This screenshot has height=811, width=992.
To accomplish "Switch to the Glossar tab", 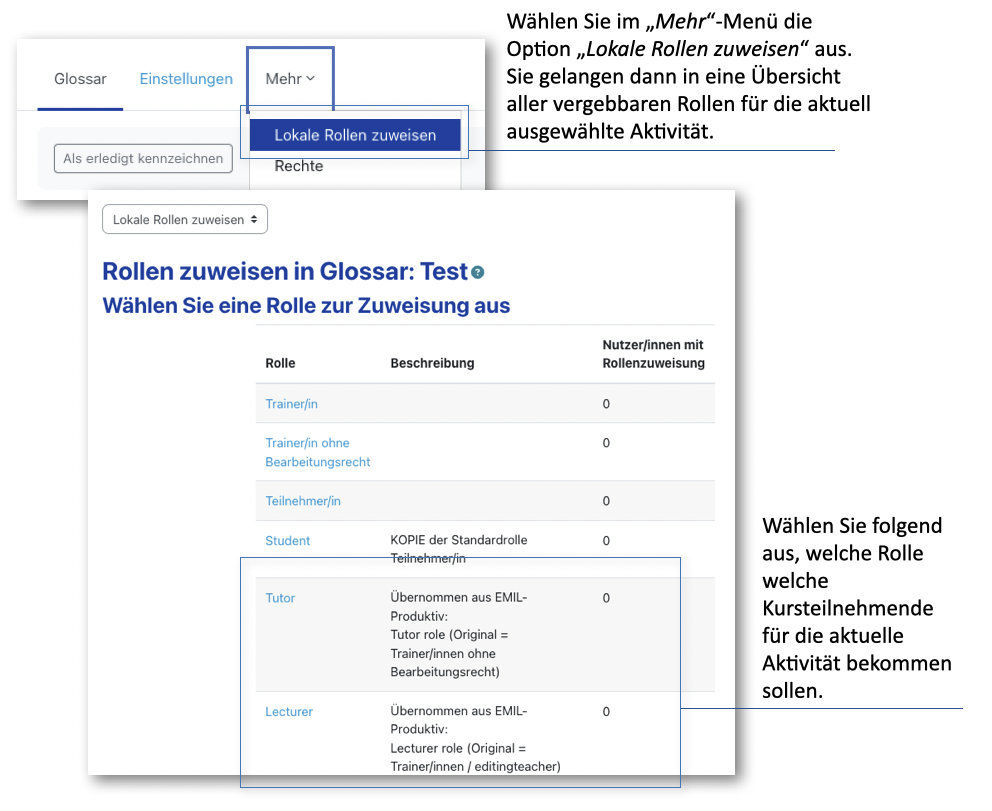I will (x=80, y=79).
